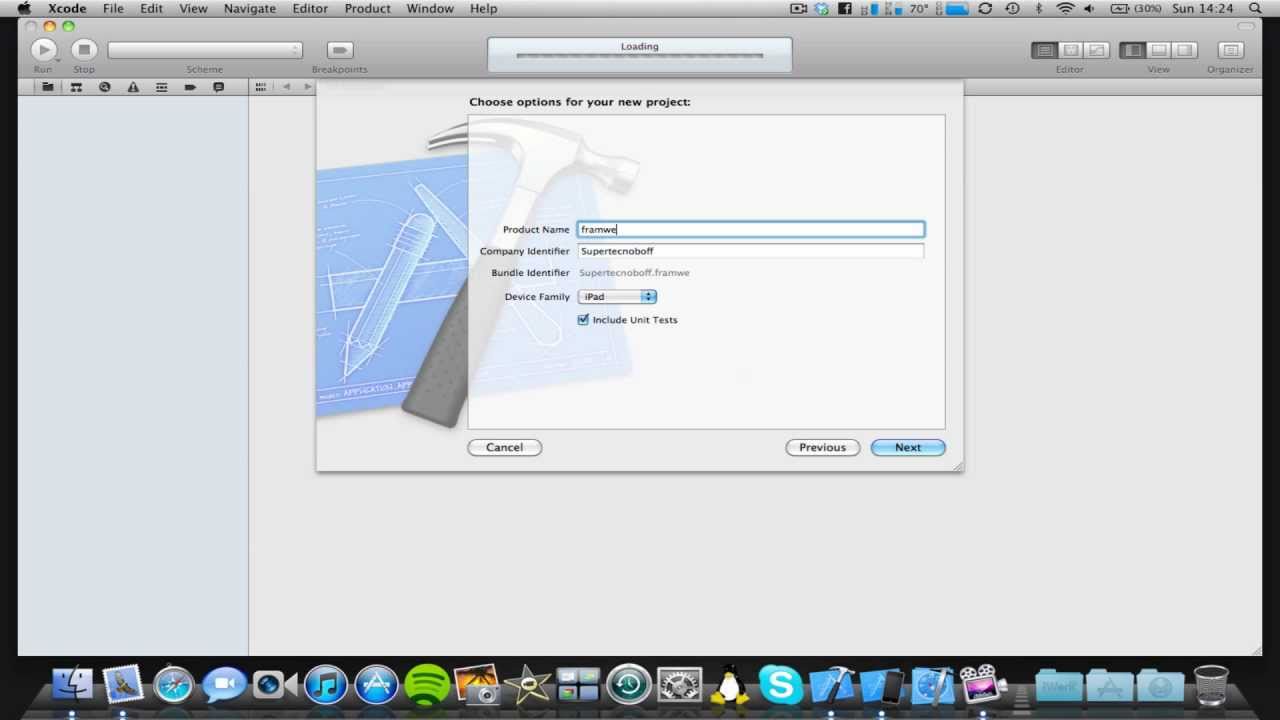Screen dimensions: 1280x720
Task: Select the Assistant editor button
Action: pyautogui.click(x=1070, y=50)
